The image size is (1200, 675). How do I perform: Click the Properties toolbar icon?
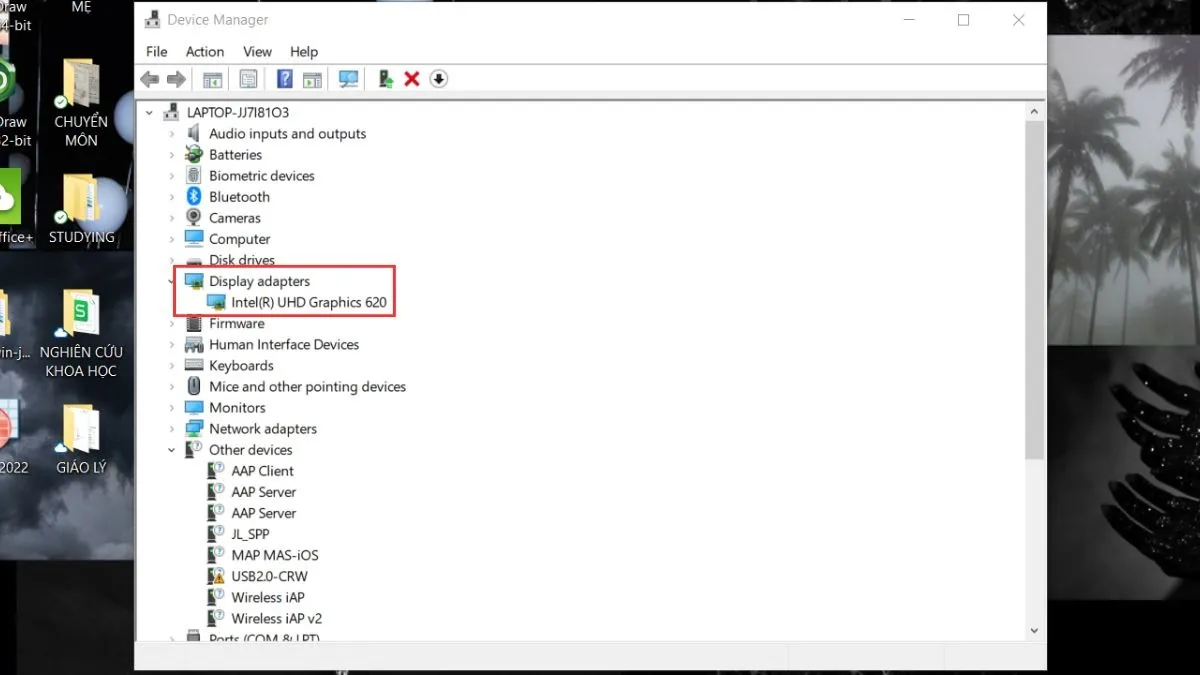[248, 79]
